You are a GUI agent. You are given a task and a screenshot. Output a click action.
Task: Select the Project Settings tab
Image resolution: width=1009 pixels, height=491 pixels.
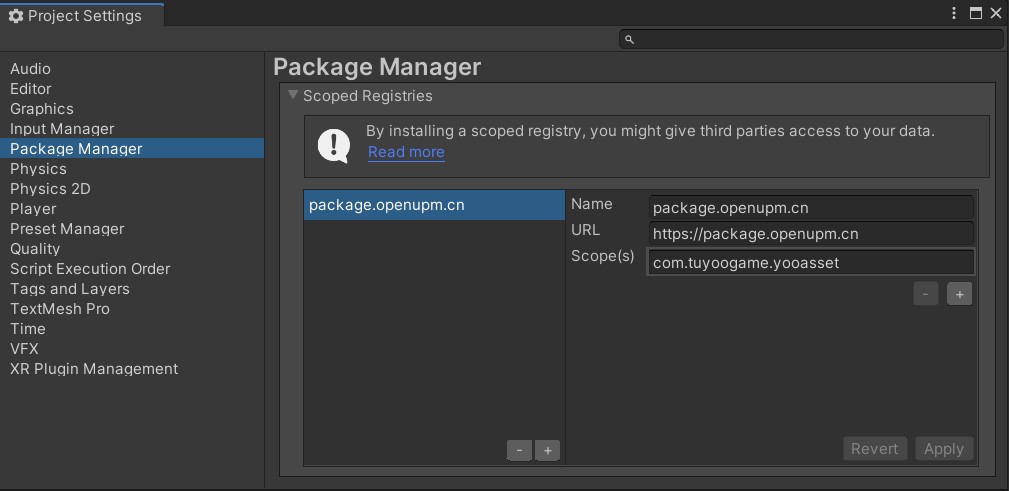(x=82, y=14)
